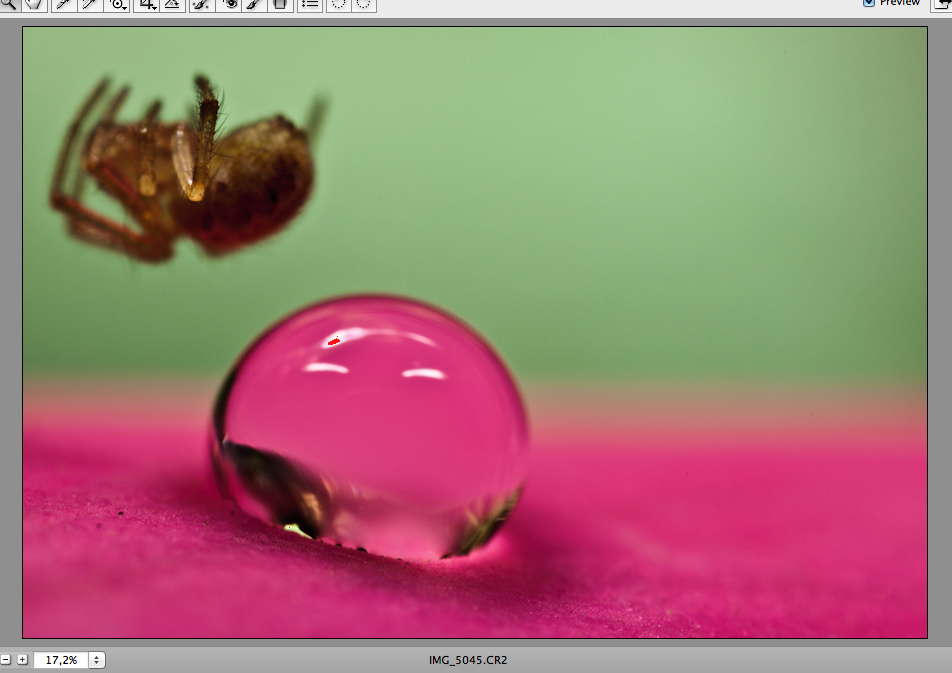Select the Targeted Adjustment tool

118,4
